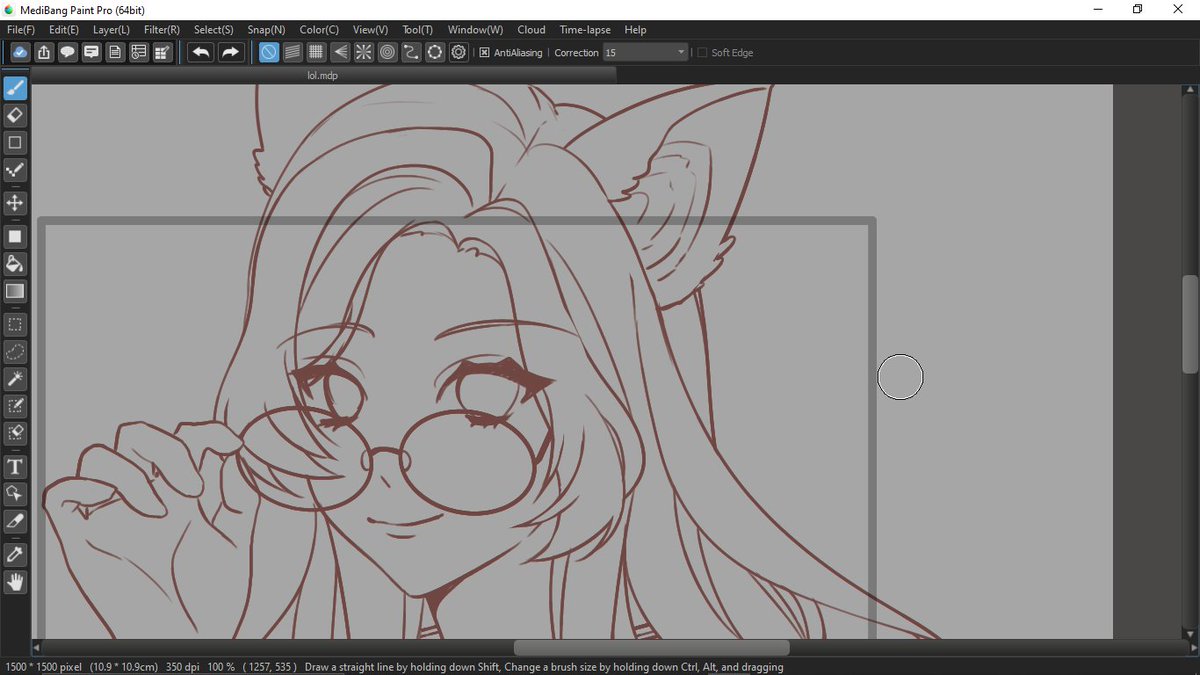Click the 100 % zoom status text
Screen dimensions: 1200x675
[x=222, y=667]
